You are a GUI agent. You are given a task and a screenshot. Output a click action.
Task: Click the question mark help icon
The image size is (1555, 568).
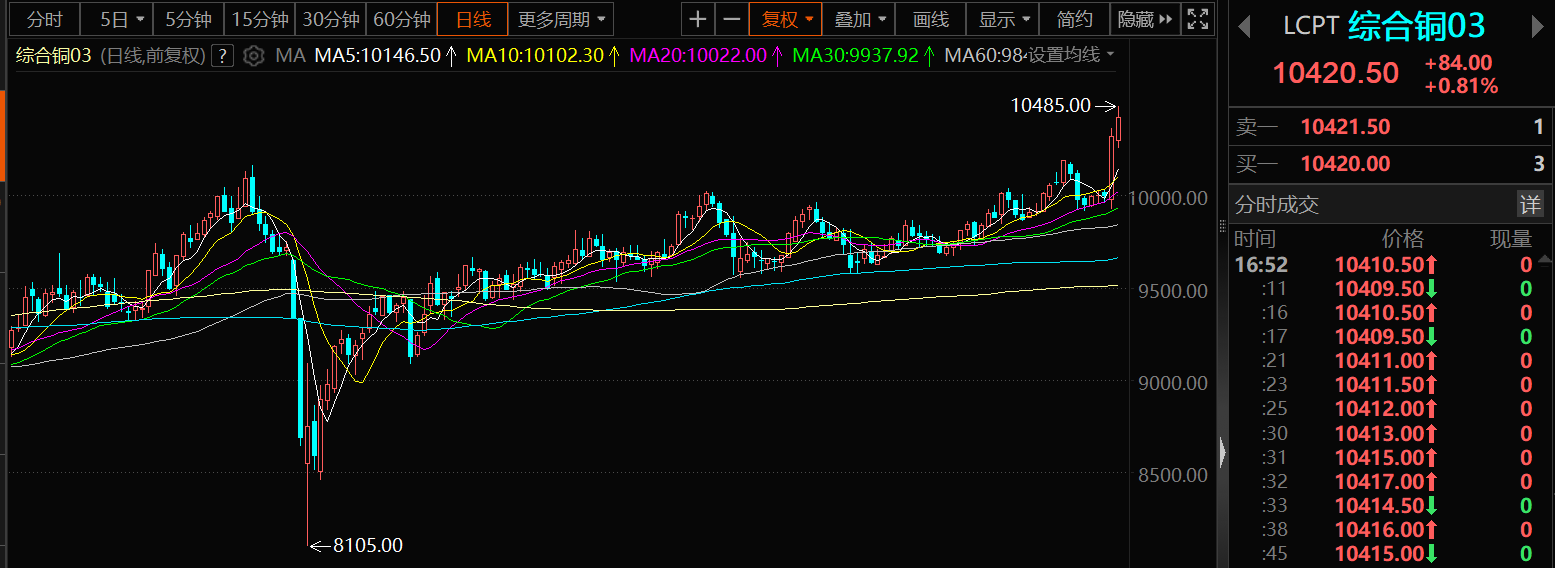(x=224, y=56)
